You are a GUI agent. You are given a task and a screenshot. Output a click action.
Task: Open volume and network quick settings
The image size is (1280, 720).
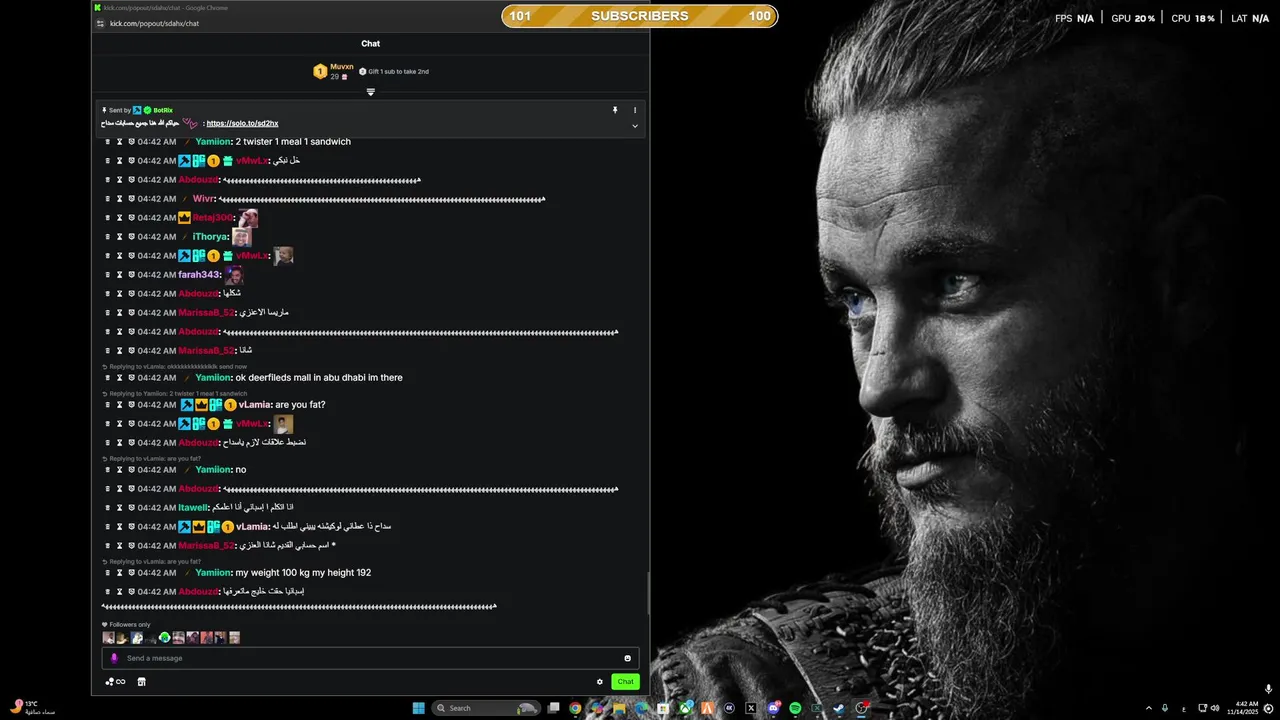click(1208, 708)
